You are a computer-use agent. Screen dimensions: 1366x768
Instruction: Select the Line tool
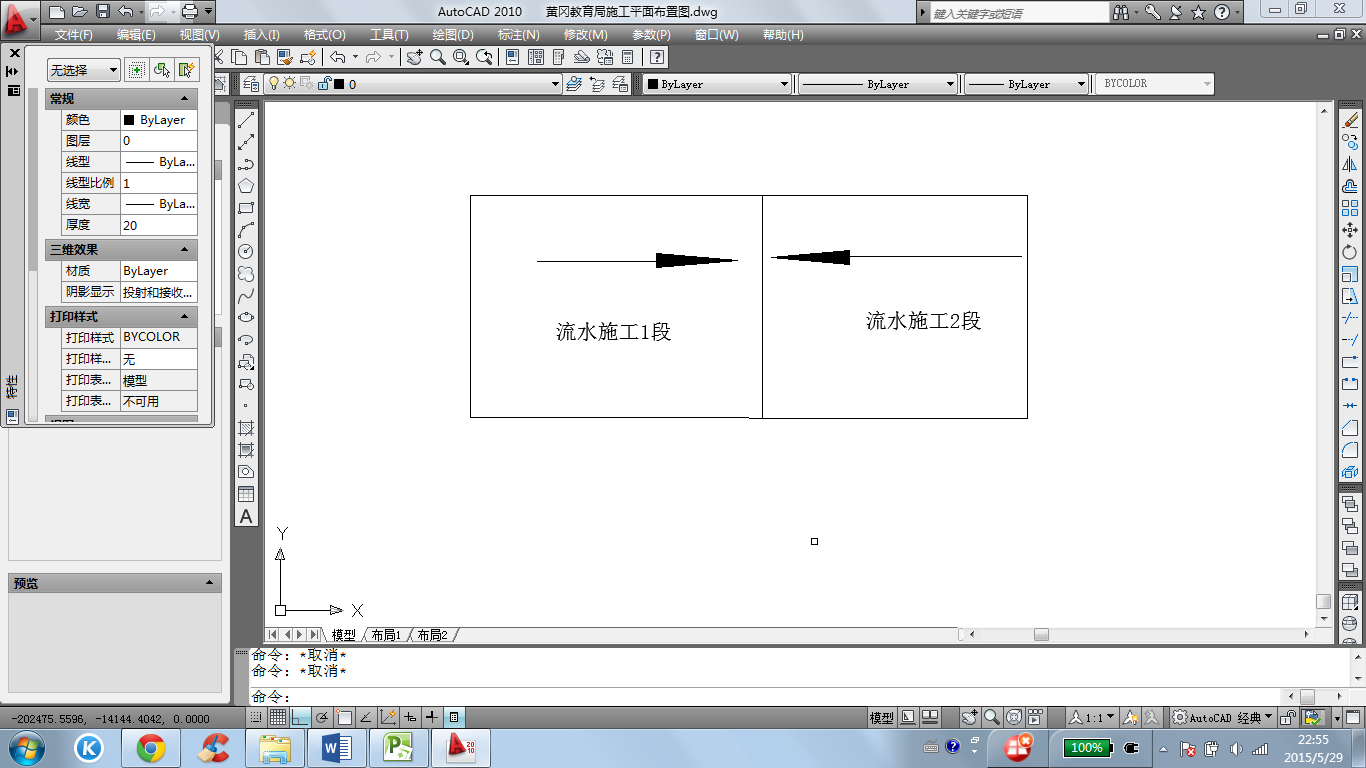click(x=246, y=119)
